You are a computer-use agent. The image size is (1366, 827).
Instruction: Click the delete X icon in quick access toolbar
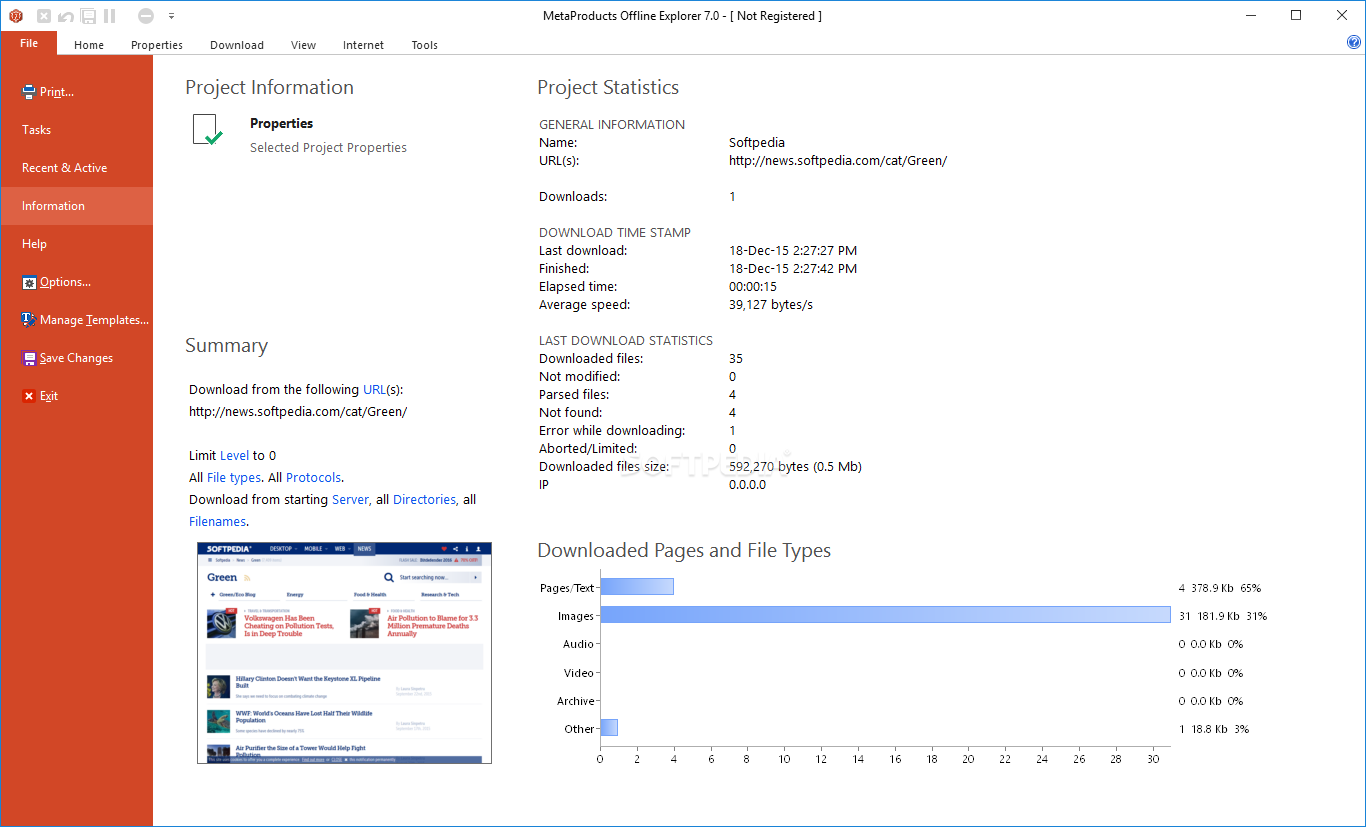[44, 16]
